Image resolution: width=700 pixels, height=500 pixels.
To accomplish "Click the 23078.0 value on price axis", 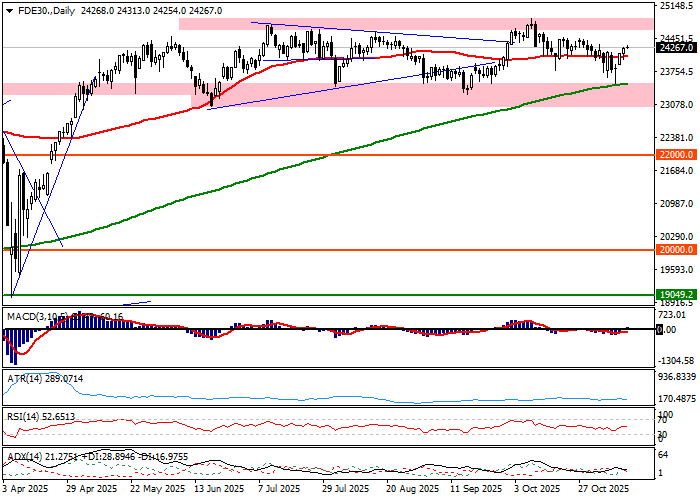I will click(677, 104).
